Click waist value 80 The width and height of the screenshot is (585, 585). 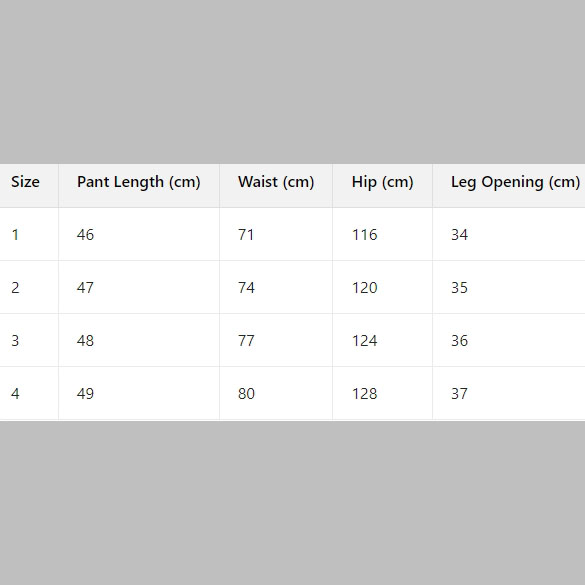pyautogui.click(x=246, y=394)
